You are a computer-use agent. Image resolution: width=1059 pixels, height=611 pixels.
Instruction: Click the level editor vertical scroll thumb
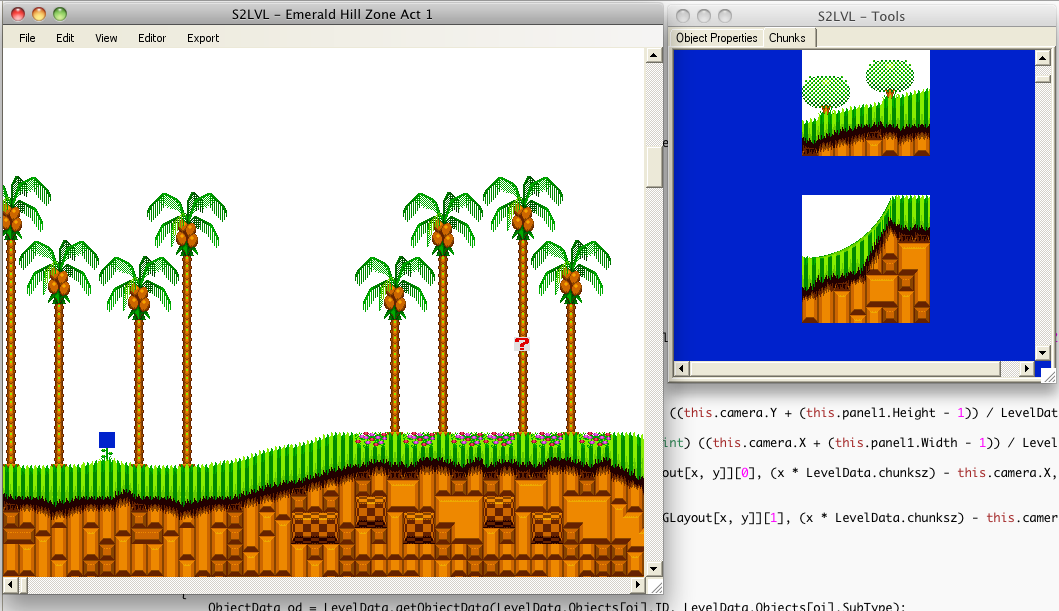coord(654,167)
